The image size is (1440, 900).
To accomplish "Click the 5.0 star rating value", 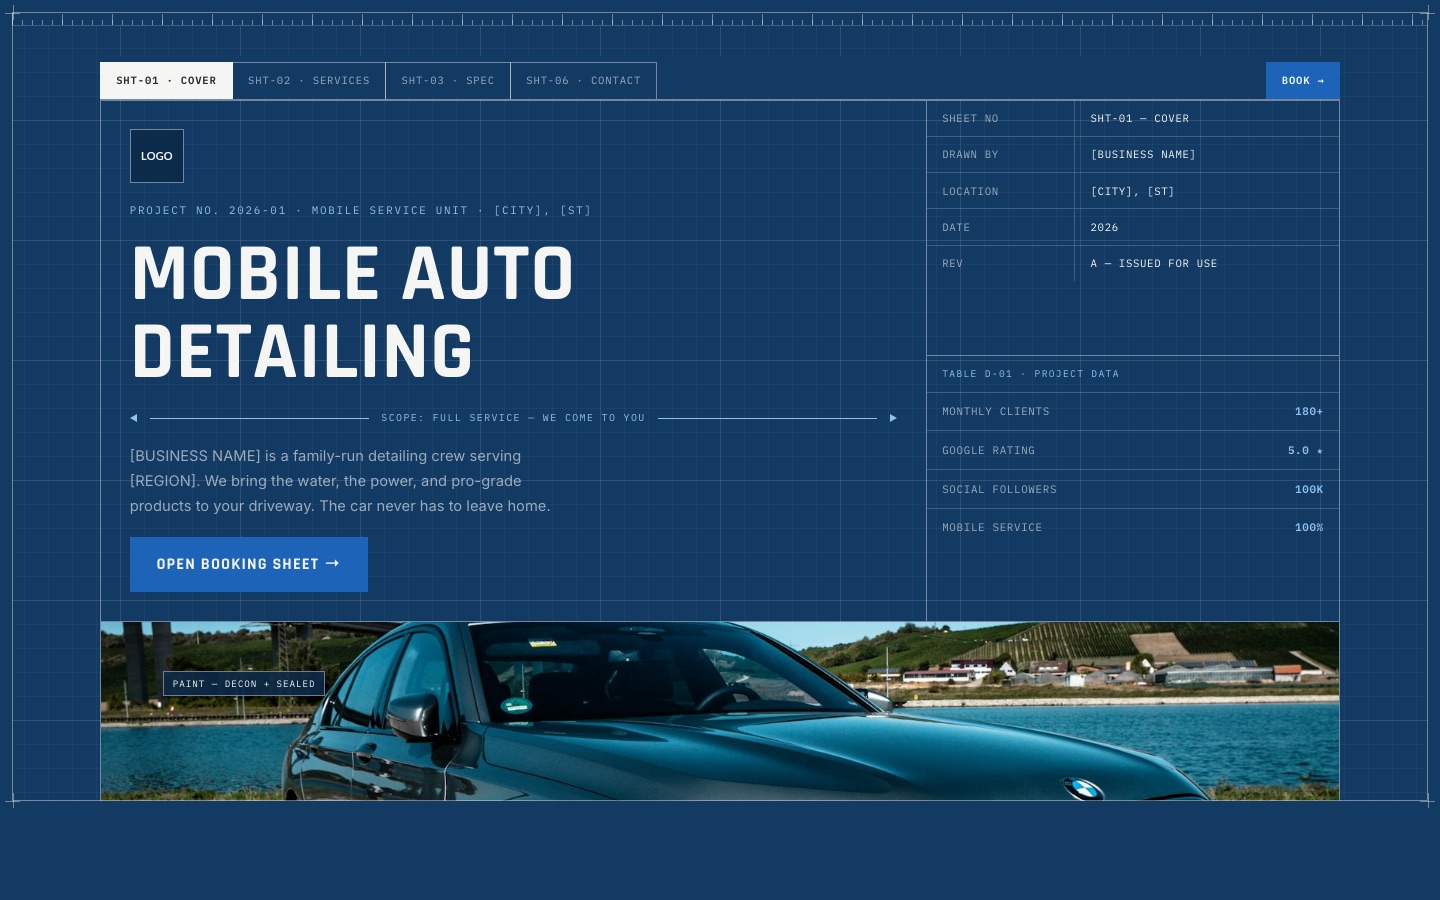I will click(1305, 451).
